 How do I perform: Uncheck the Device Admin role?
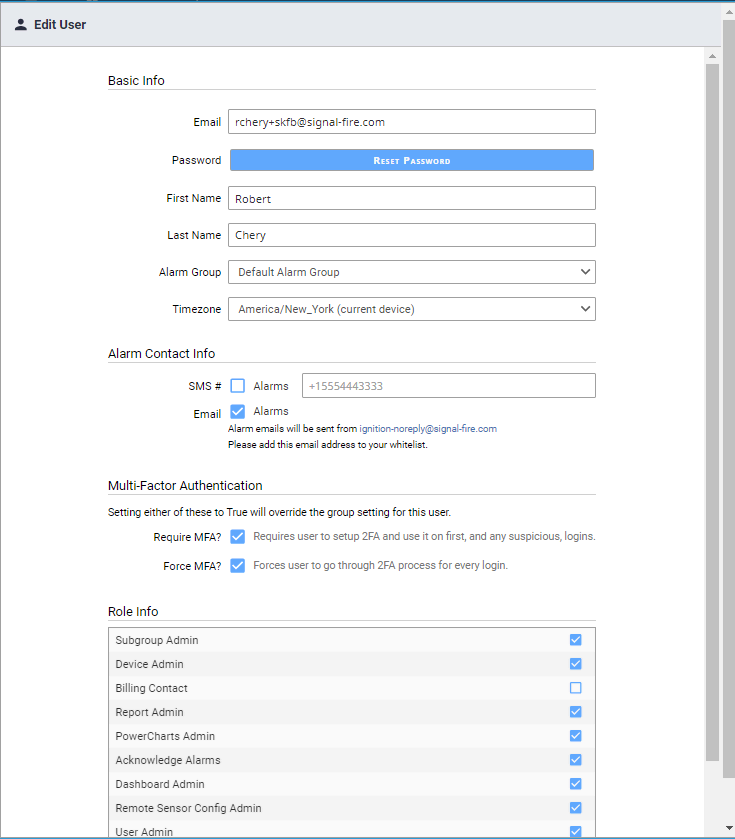coord(576,664)
